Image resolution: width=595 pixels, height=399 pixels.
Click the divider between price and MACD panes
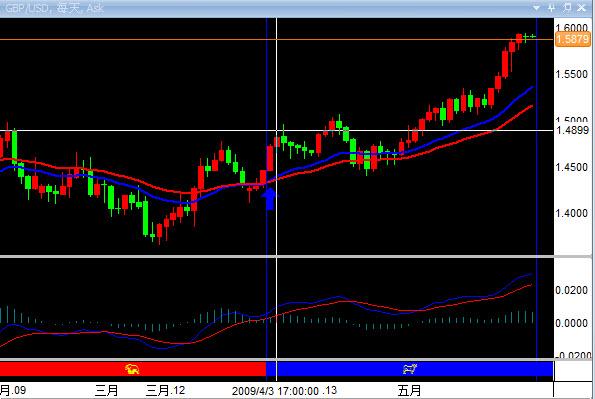[296, 257]
